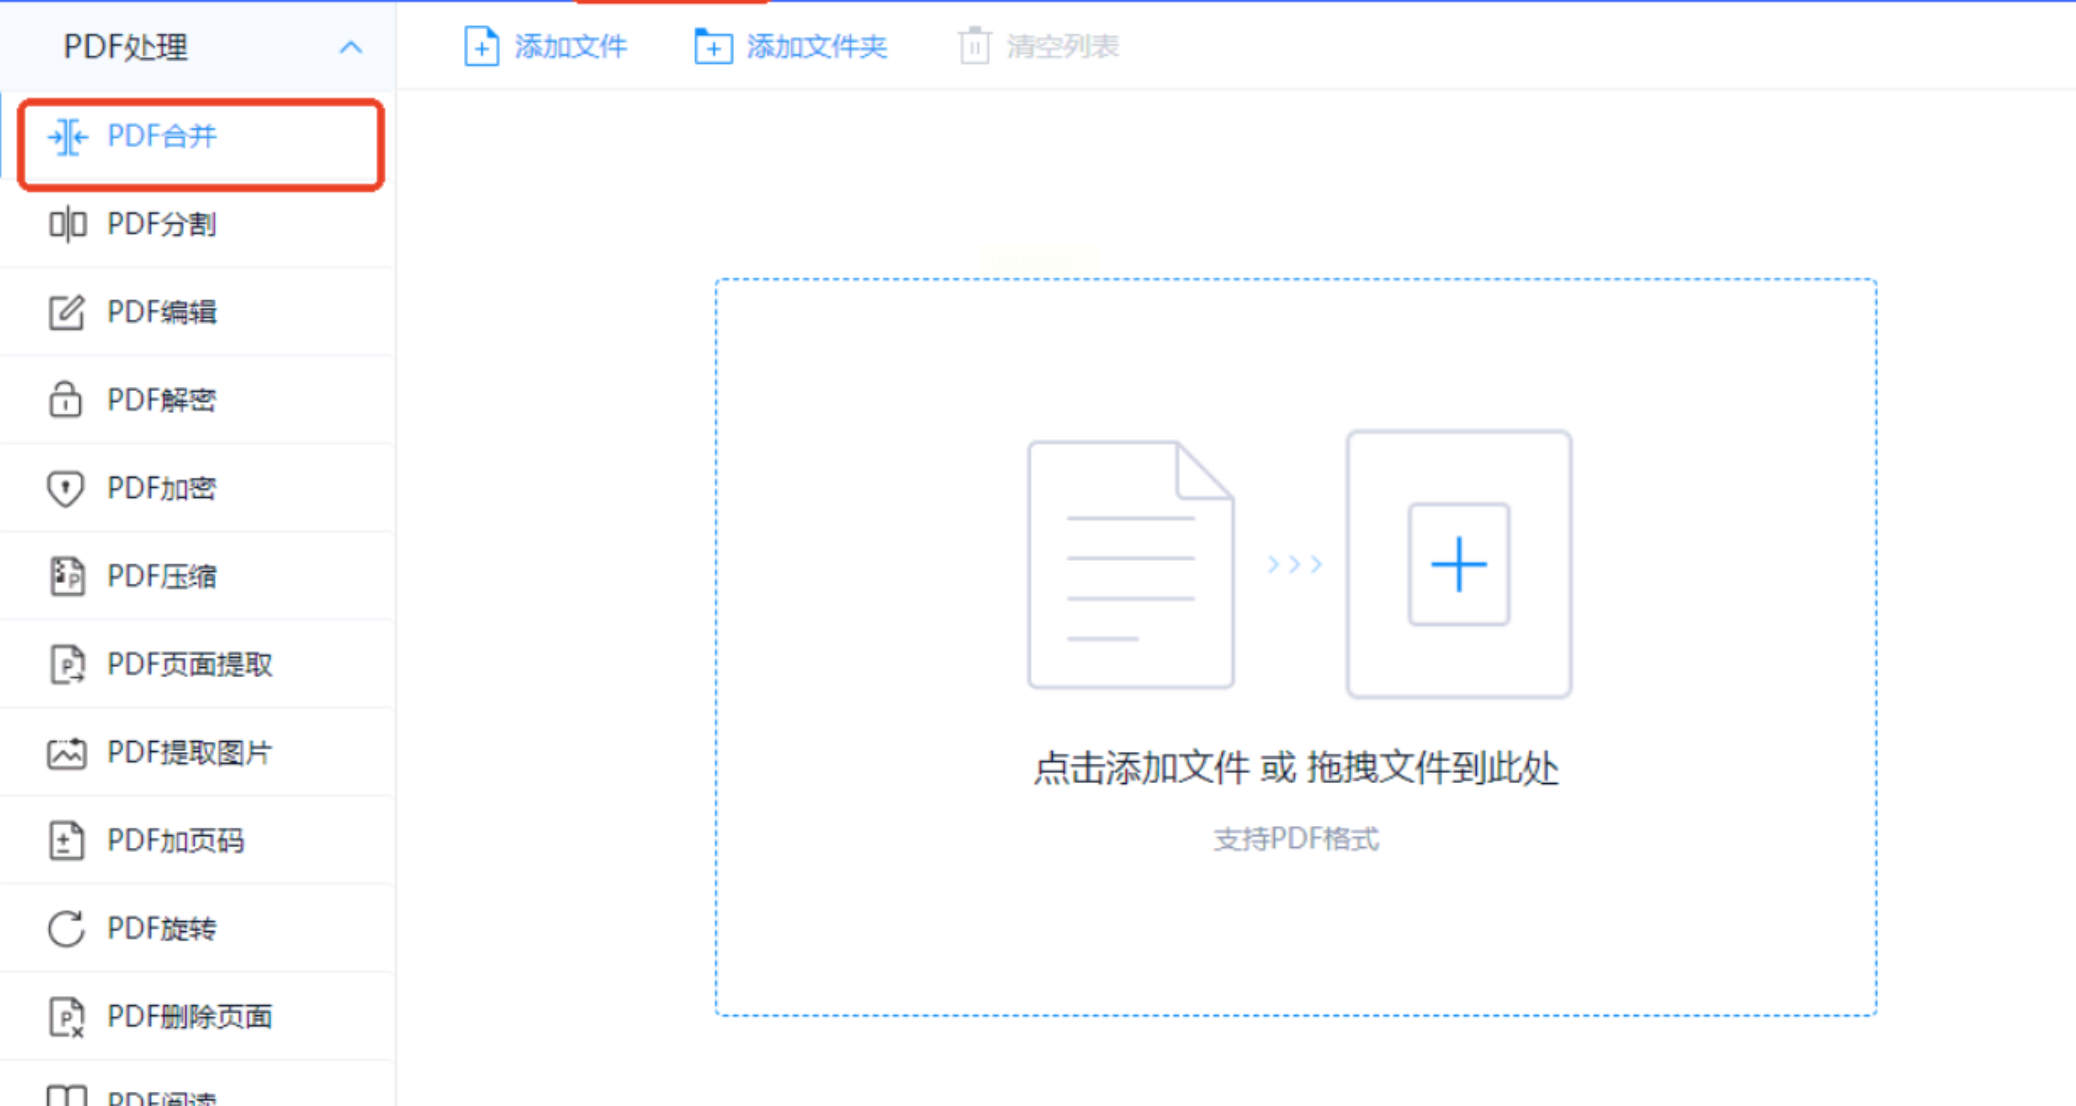Image resolution: width=2076 pixels, height=1106 pixels.
Task: Click the PDF编辑 pencil icon
Action: tap(67, 312)
